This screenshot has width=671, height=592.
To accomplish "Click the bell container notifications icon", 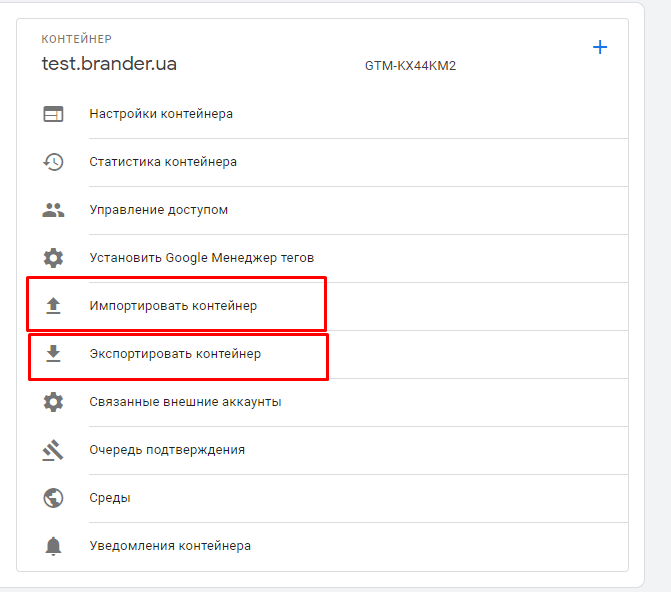I will (x=53, y=546).
